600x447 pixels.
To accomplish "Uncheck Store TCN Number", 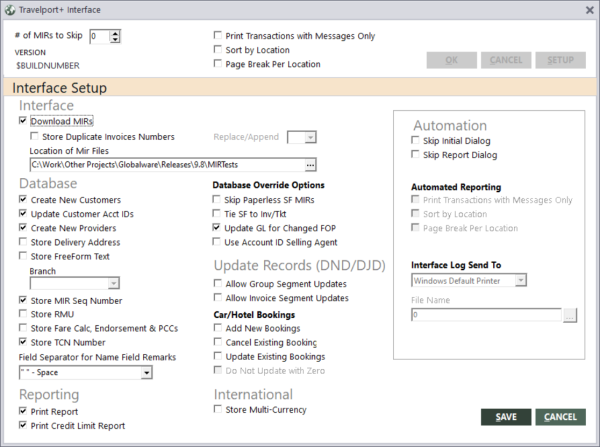I will [x=23, y=342].
